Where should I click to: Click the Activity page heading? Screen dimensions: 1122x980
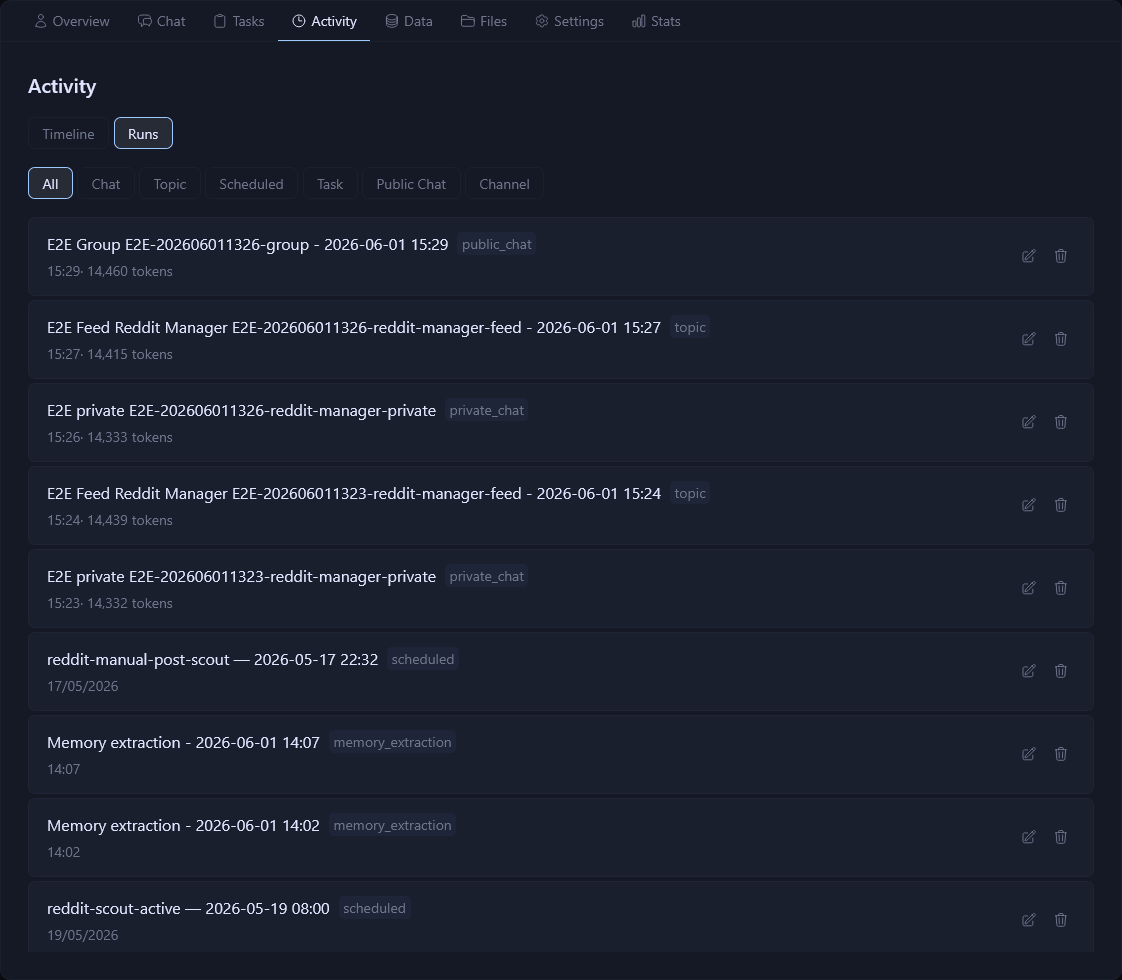click(62, 86)
